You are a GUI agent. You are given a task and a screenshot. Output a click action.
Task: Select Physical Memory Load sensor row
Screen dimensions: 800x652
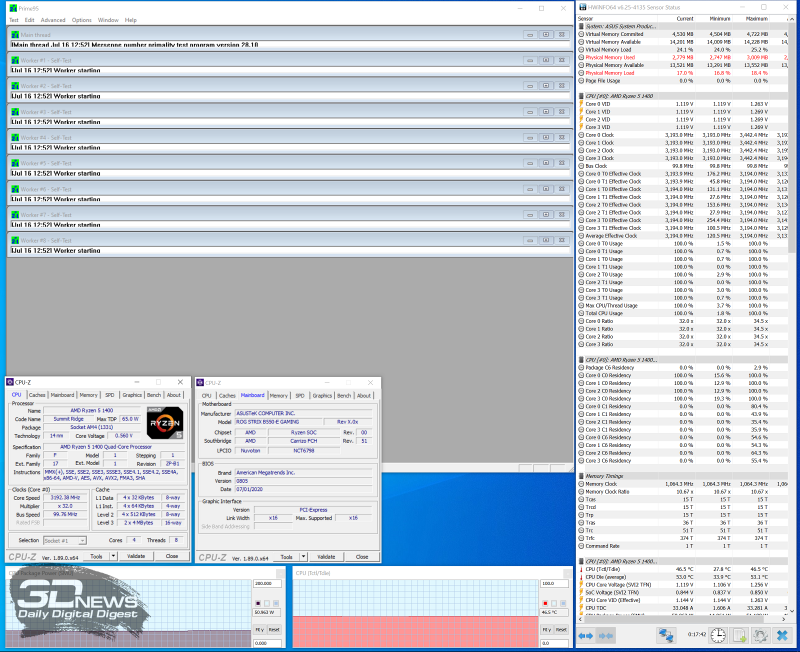pos(683,73)
